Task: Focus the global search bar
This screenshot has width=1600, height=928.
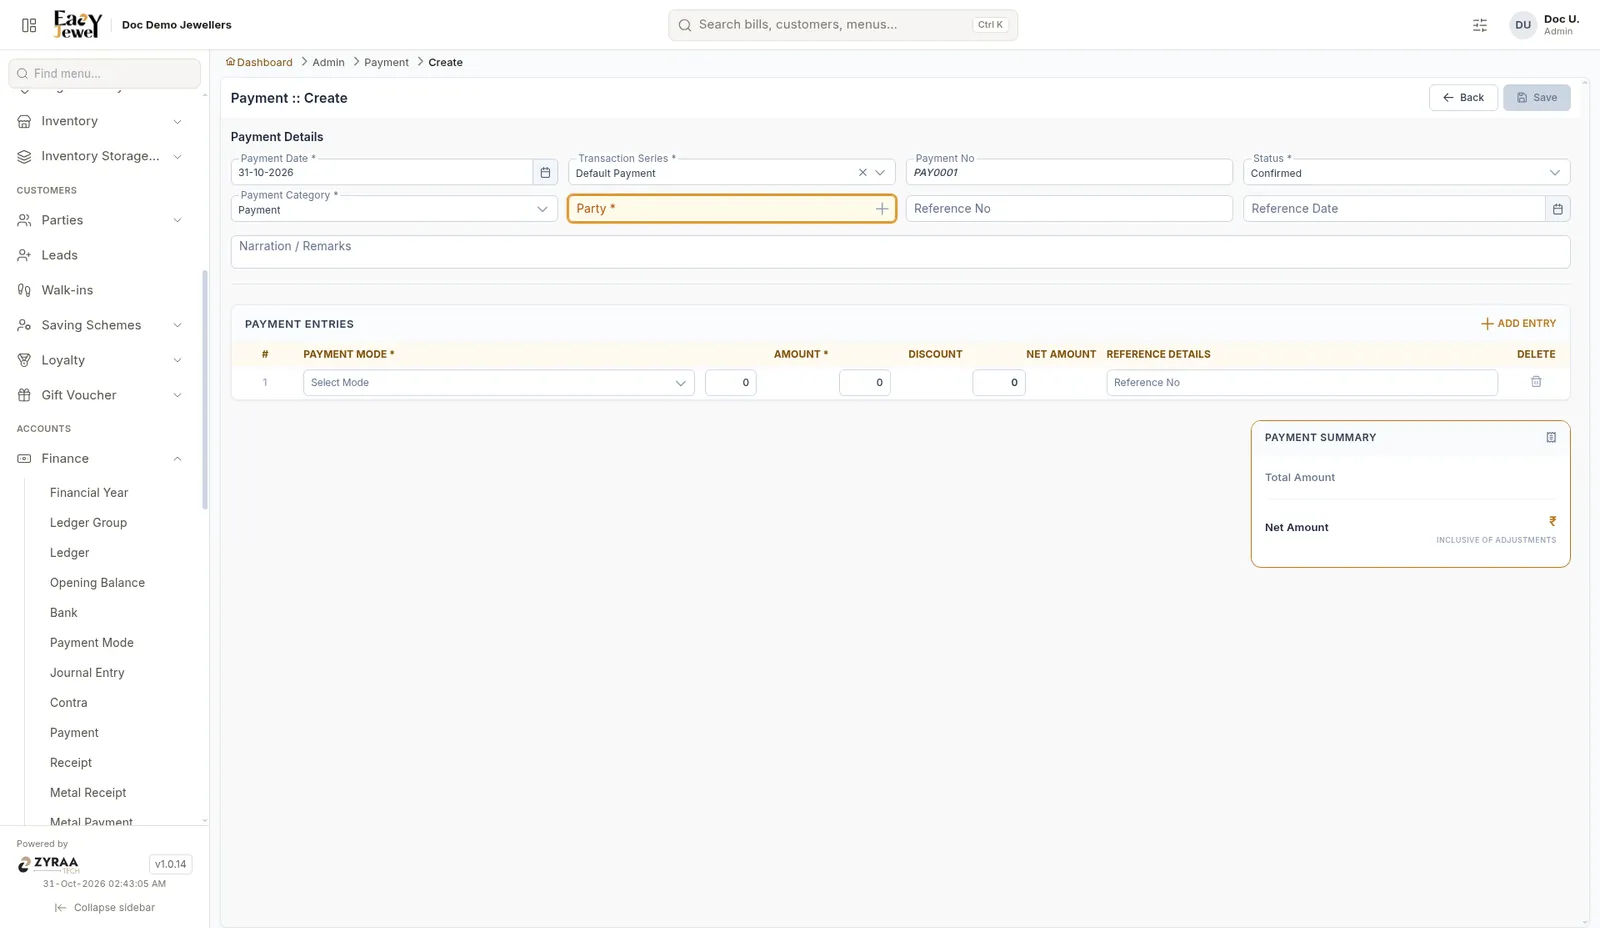Action: click(843, 25)
